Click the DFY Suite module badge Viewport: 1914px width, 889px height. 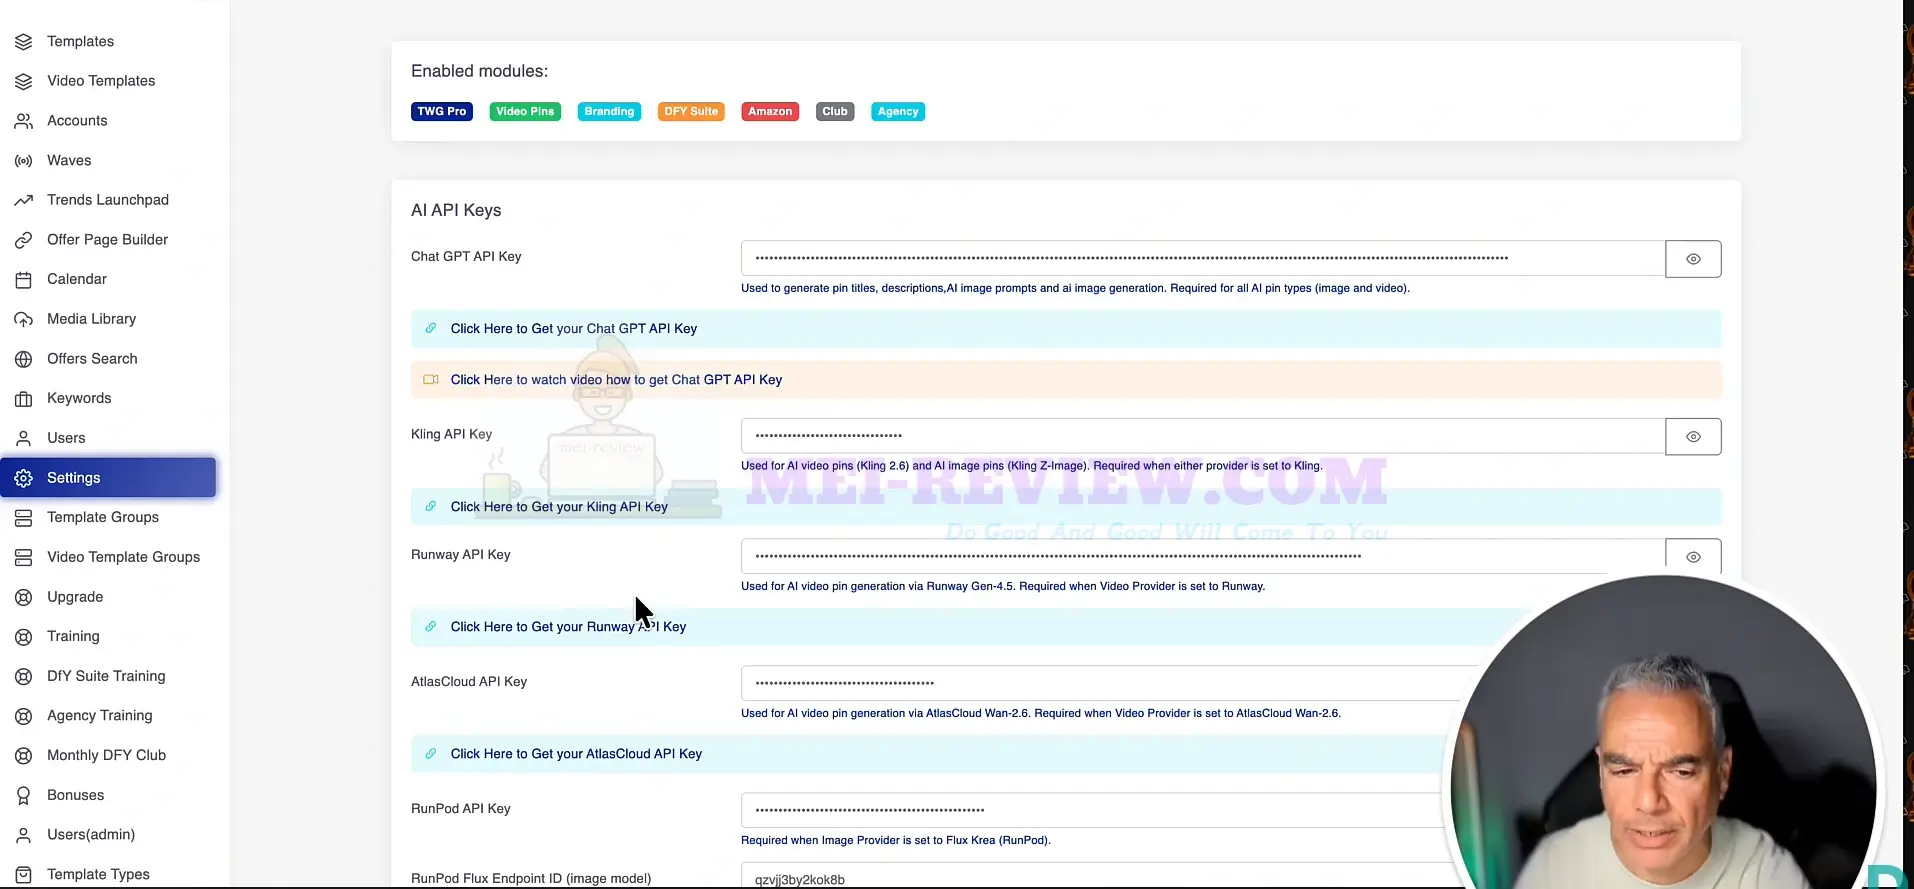(x=691, y=112)
